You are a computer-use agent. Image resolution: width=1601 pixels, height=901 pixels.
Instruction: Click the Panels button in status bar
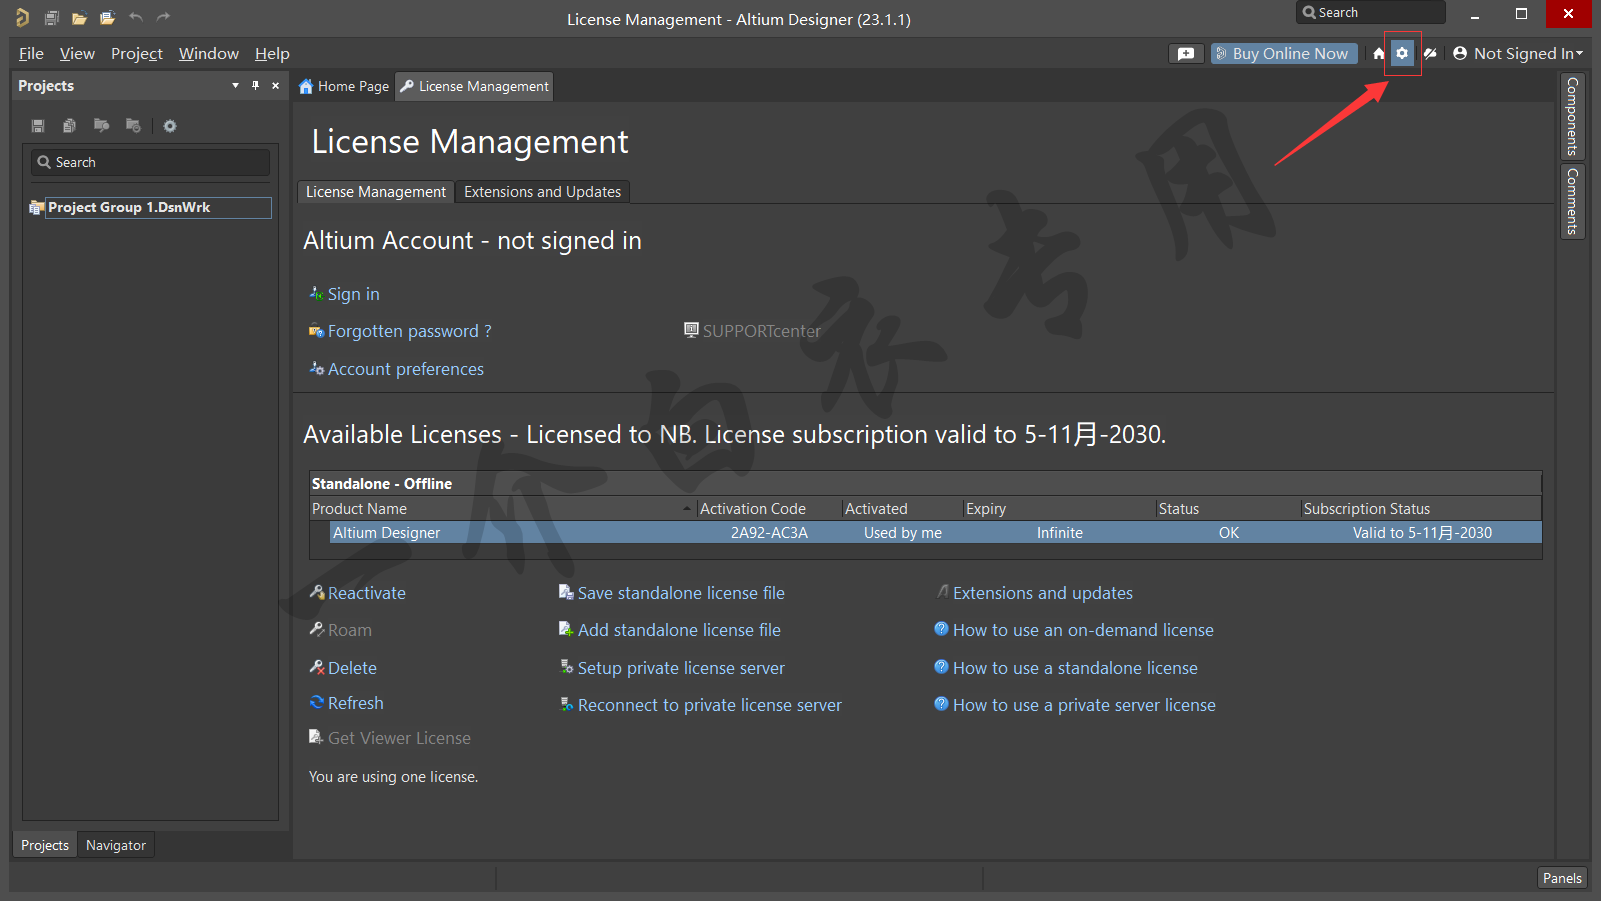[1562, 878]
